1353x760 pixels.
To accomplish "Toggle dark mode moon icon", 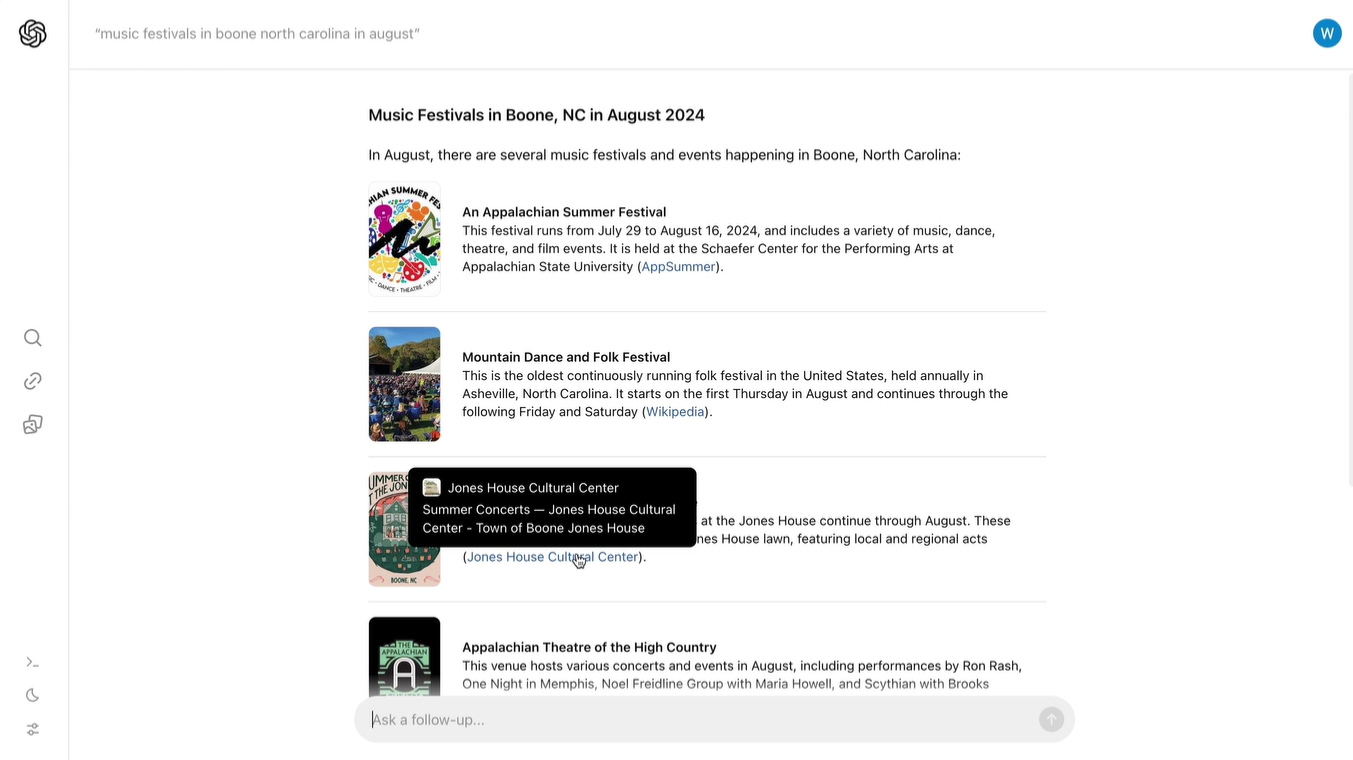I will [x=33, y=695].
